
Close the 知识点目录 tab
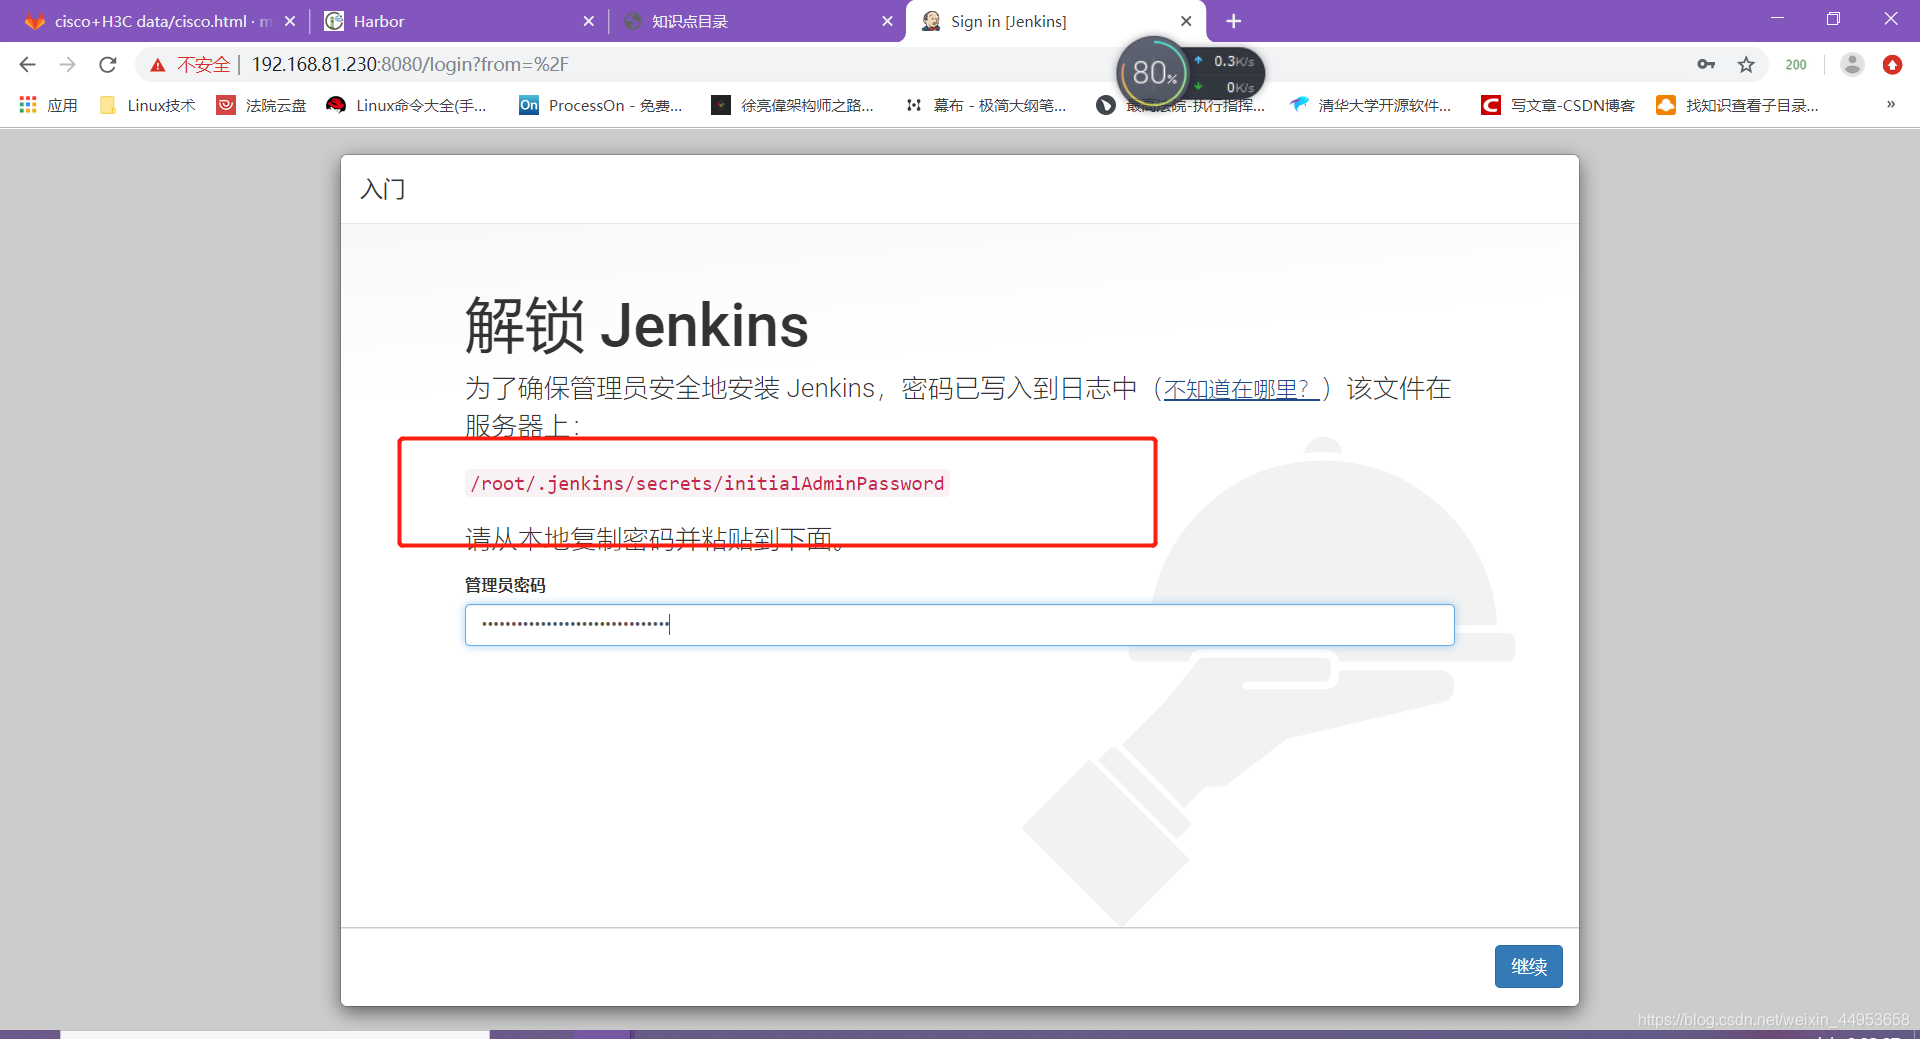(x=887, y=21)
